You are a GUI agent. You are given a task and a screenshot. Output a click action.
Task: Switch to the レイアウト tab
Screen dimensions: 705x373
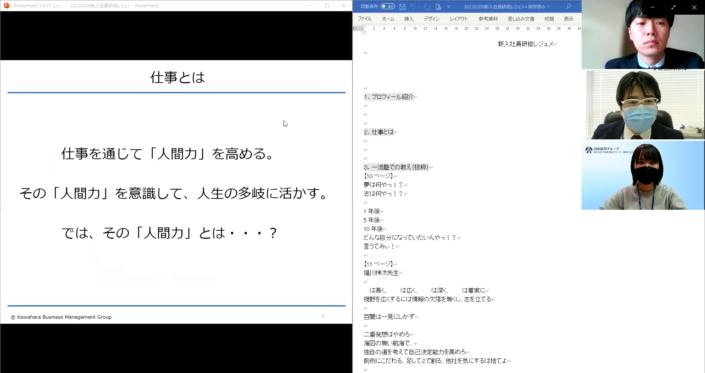(x=459, y=18)
